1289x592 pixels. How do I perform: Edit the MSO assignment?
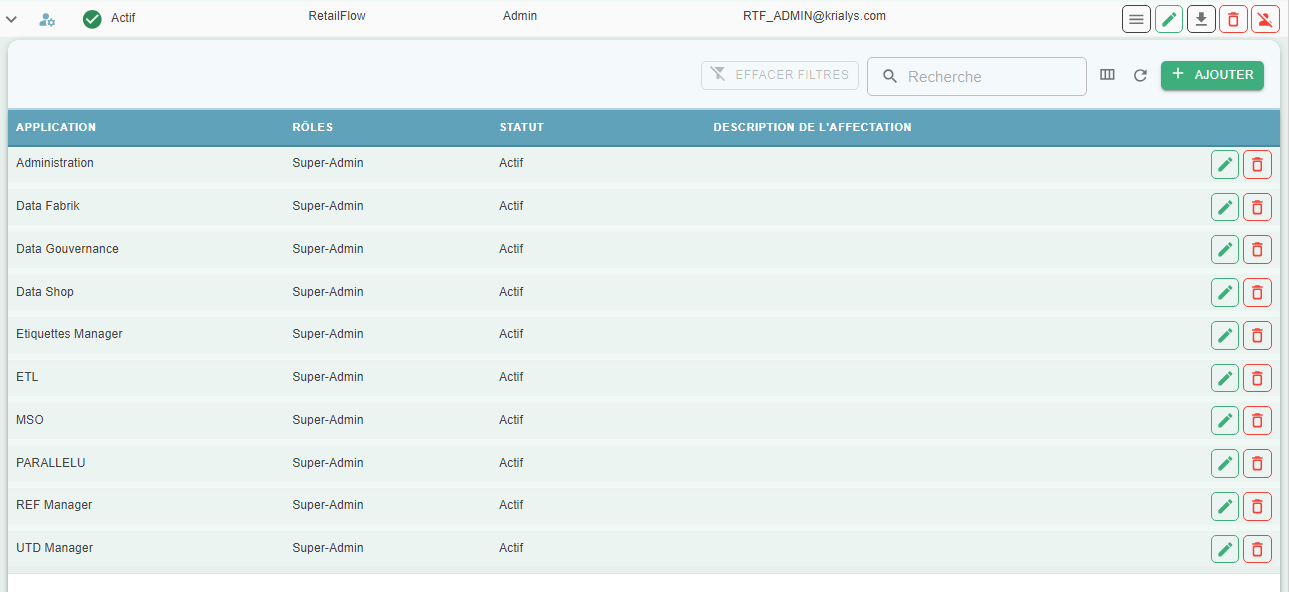click(x=1225, y=421)
